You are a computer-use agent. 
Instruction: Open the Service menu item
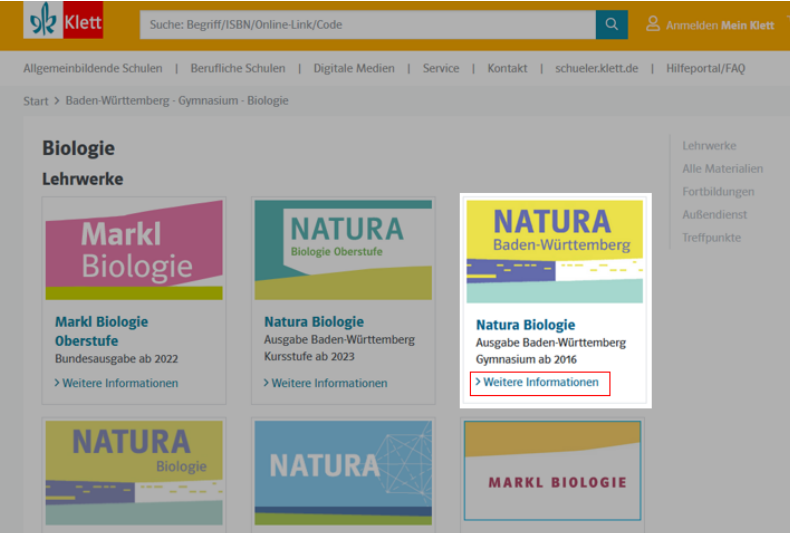[x=440, y=68]
